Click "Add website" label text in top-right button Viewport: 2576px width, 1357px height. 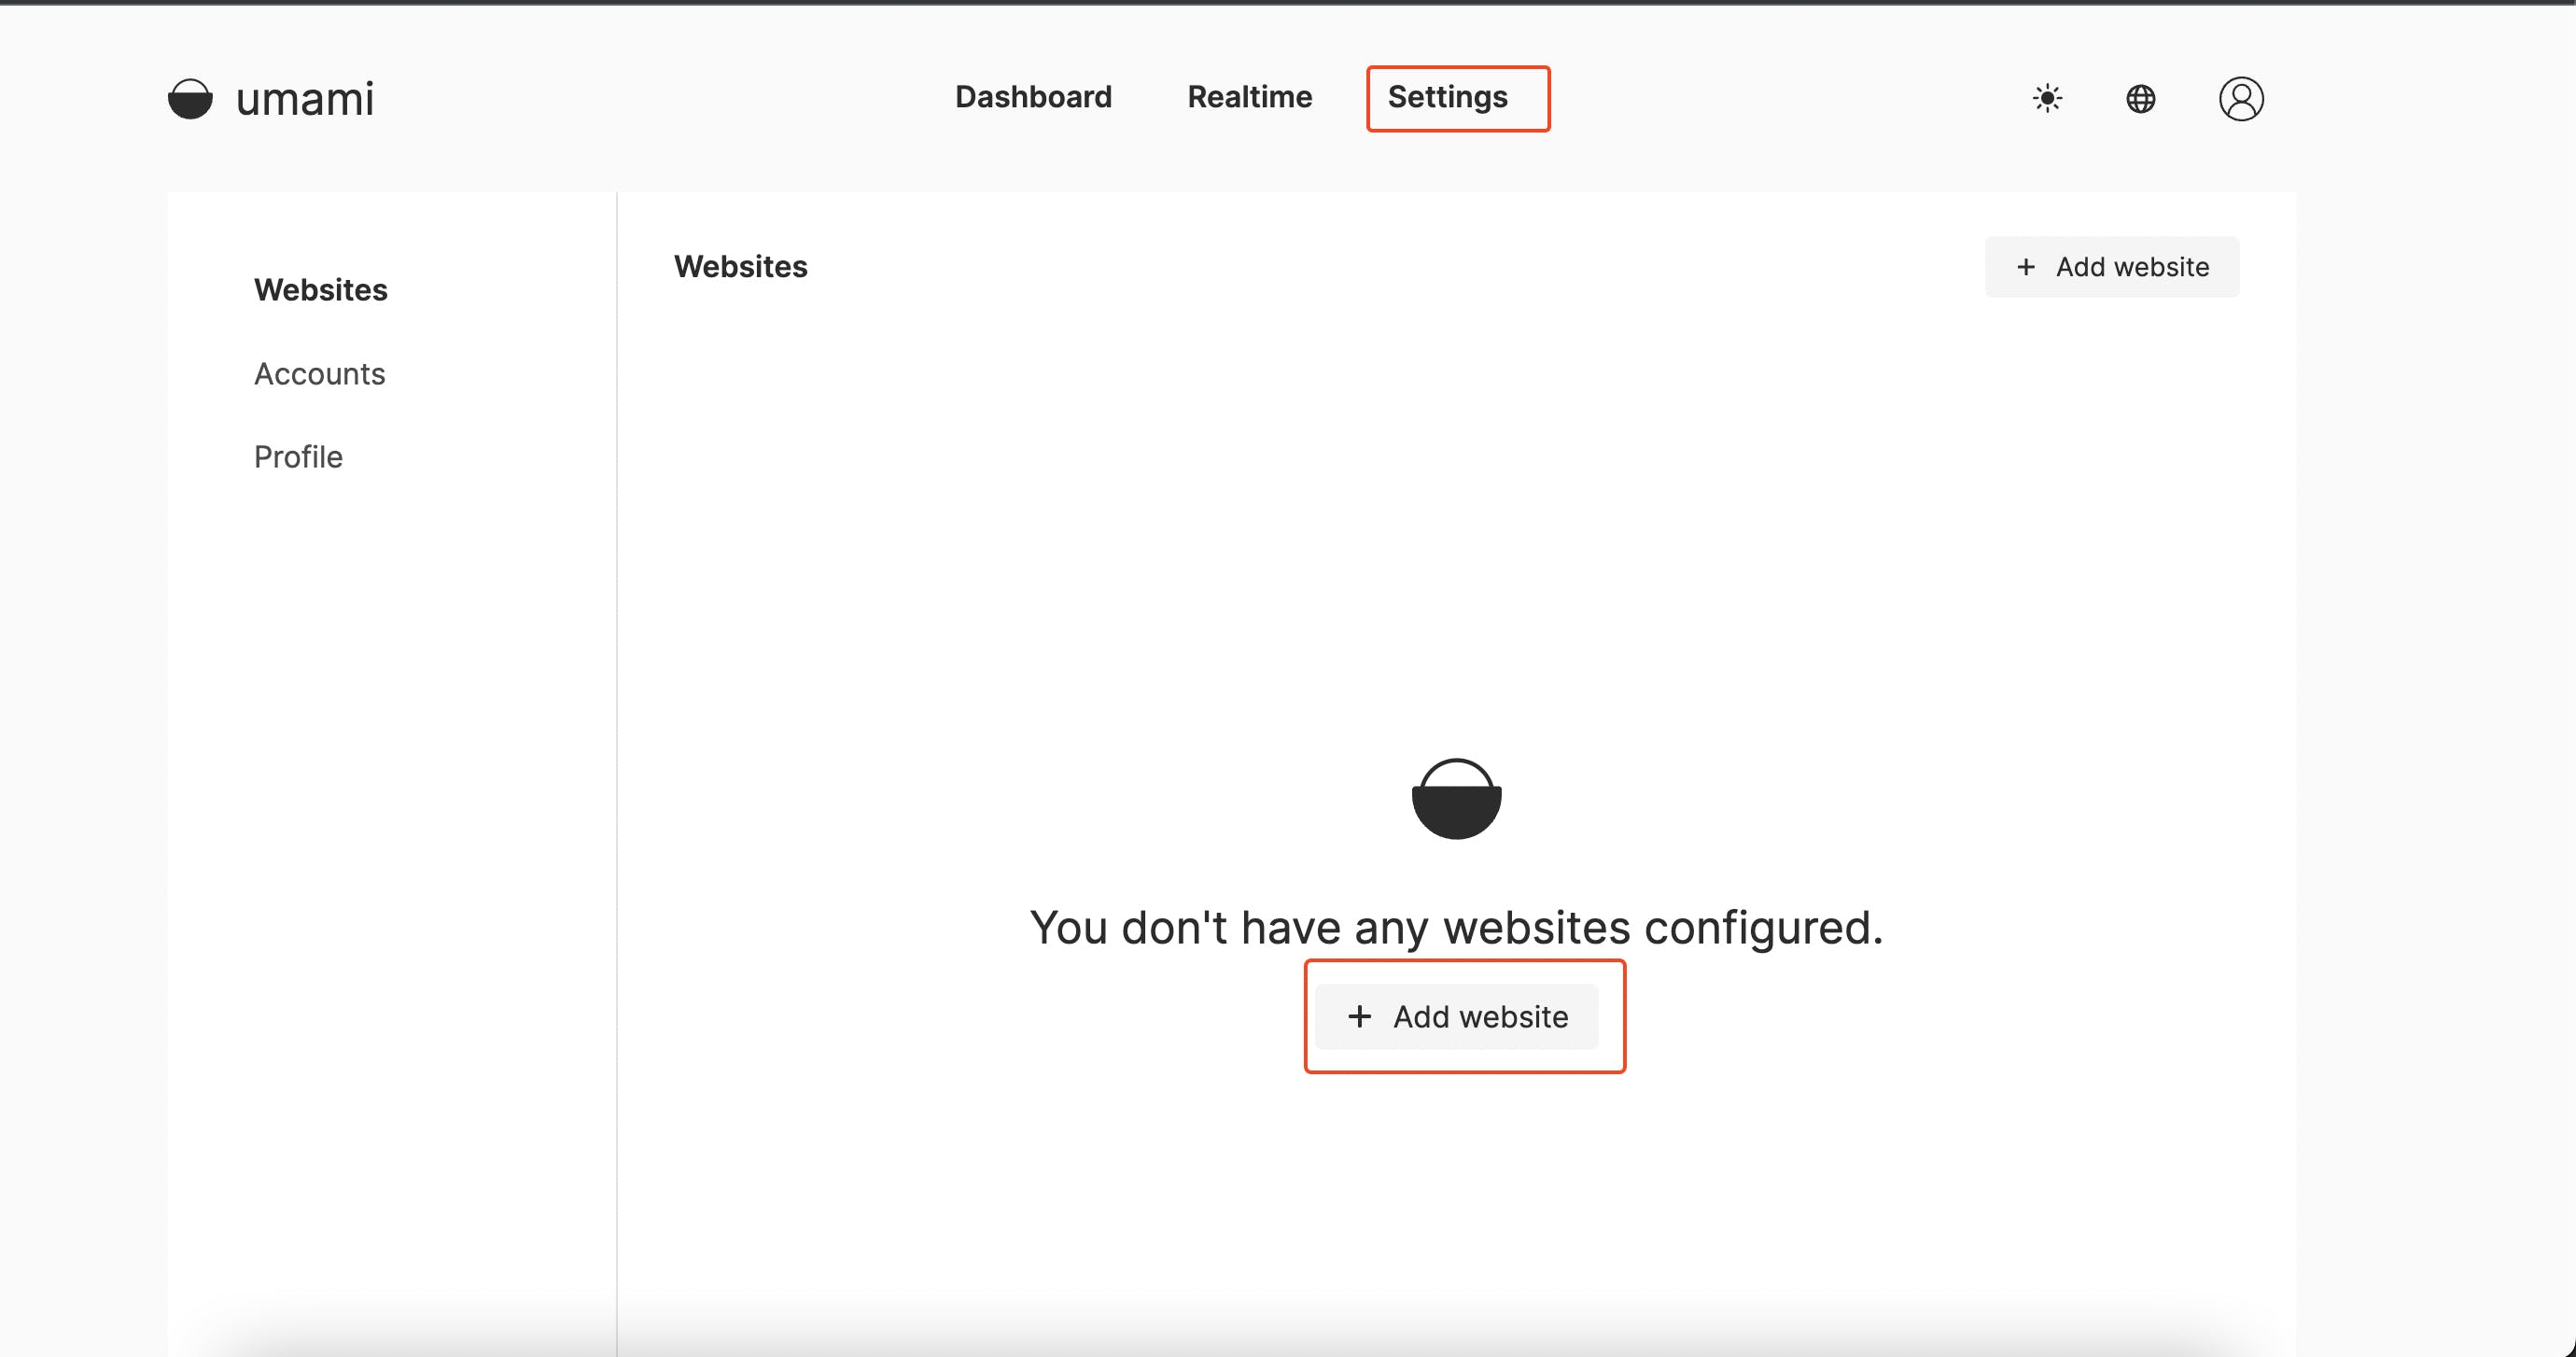click(2132, 267)
